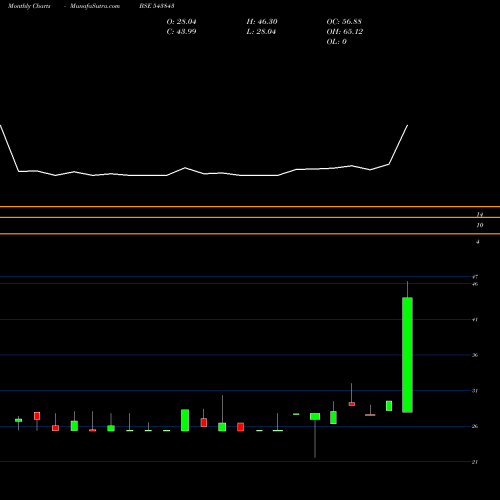Select the low value "L: 28.04"
This screenshot has width=500, height=500.
pyautogui.click(x=261, y=32)
